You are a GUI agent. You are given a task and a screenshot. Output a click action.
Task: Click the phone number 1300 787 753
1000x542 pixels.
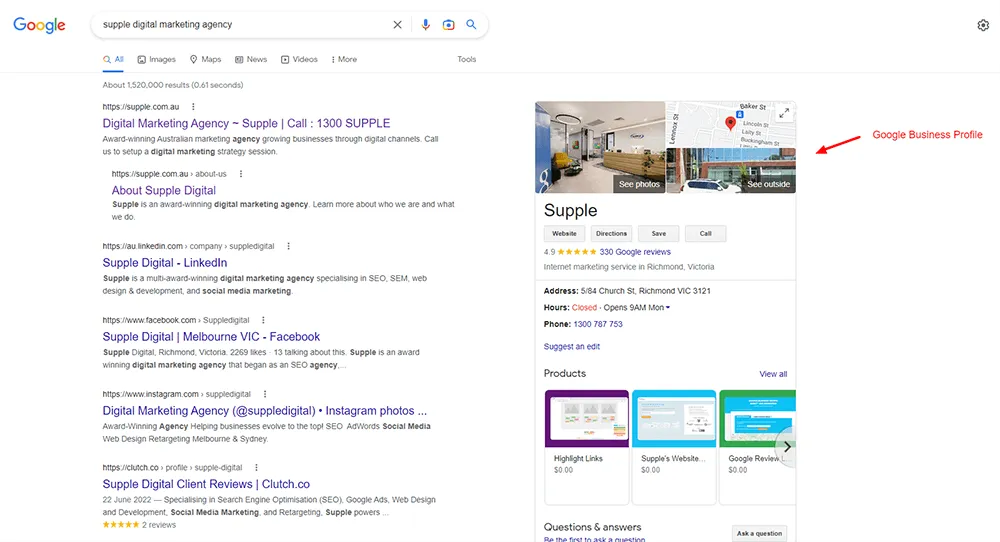coord(598,324)
